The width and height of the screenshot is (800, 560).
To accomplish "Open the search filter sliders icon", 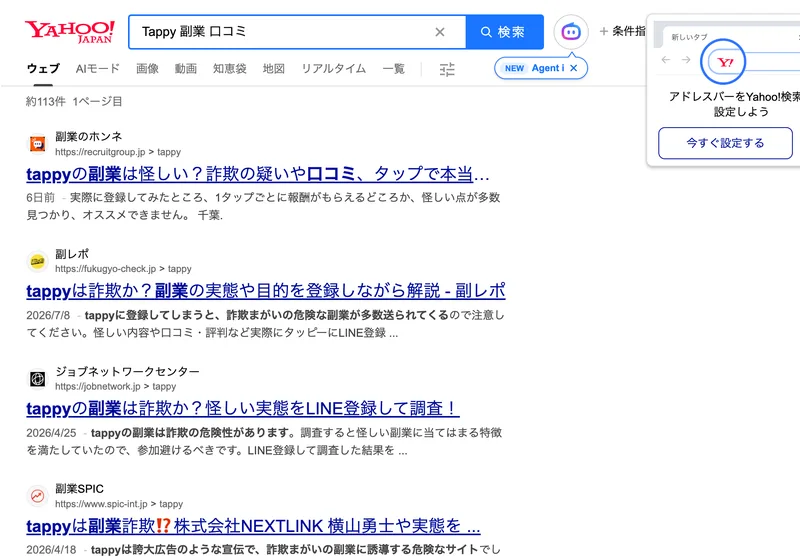I will click(447, 69).
